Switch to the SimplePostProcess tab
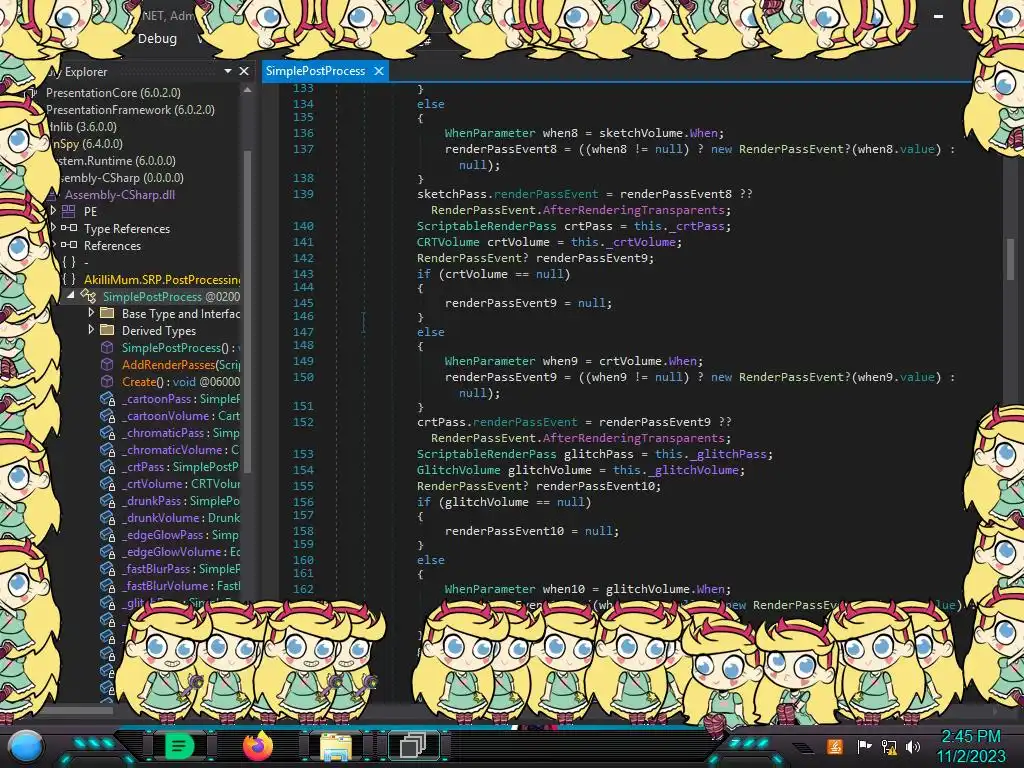The image size is (1024, 768). [x=315, y=71]
